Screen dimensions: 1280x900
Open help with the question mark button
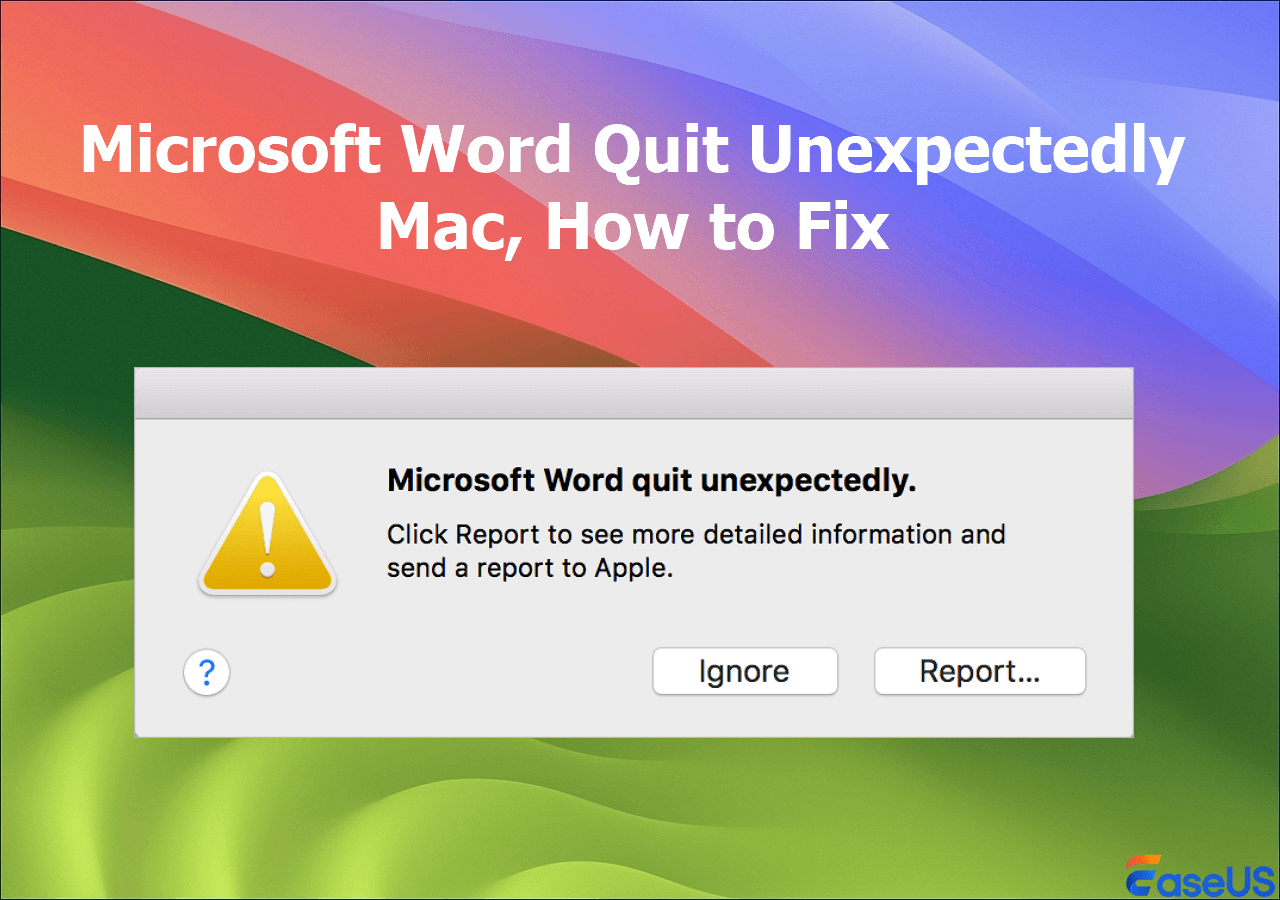(x=207, y=672)
